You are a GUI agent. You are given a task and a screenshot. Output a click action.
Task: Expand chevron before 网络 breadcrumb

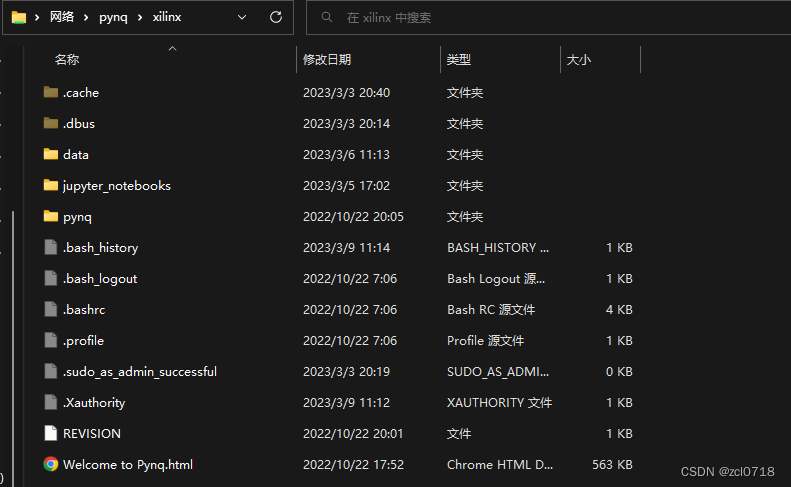37,18
